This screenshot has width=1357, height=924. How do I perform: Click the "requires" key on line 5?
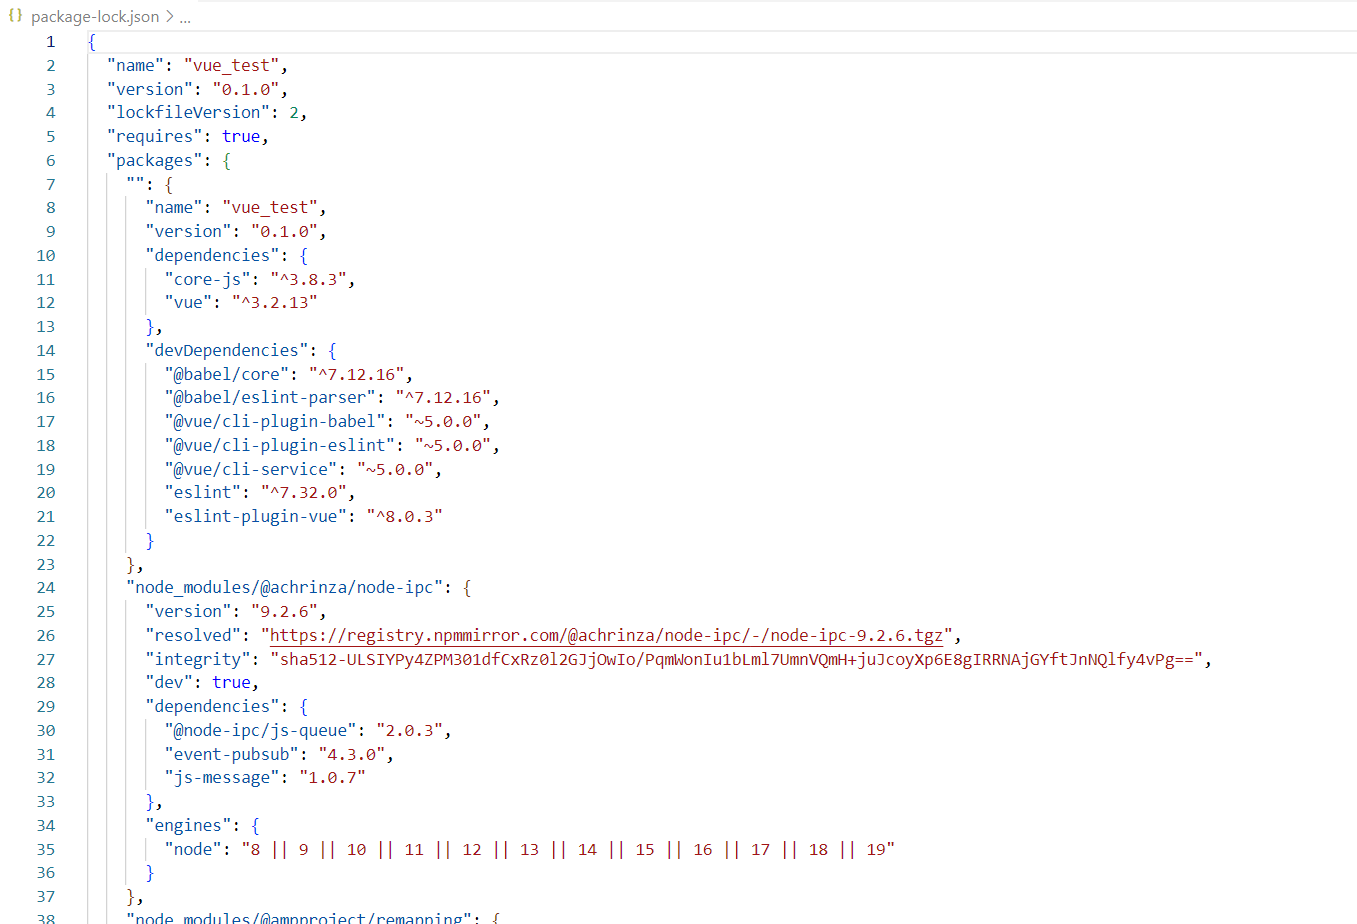point(155,137)
